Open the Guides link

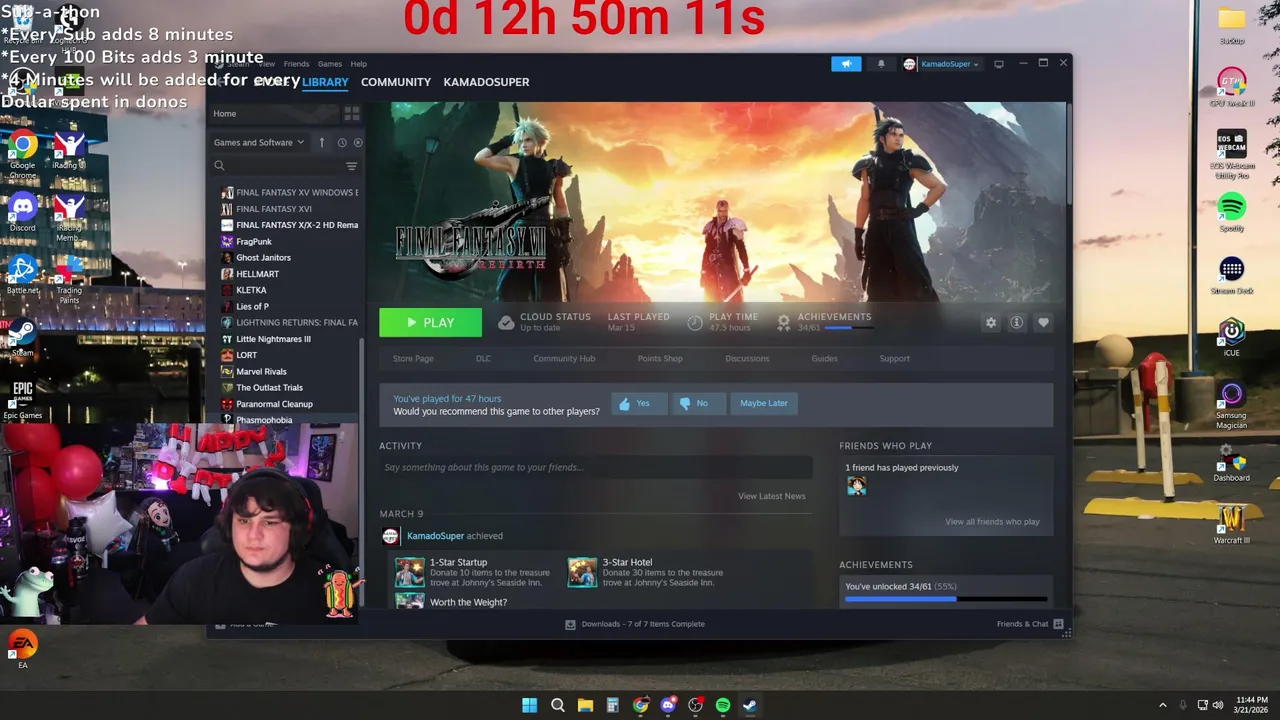pyautogui.click(x=824, y=359)
